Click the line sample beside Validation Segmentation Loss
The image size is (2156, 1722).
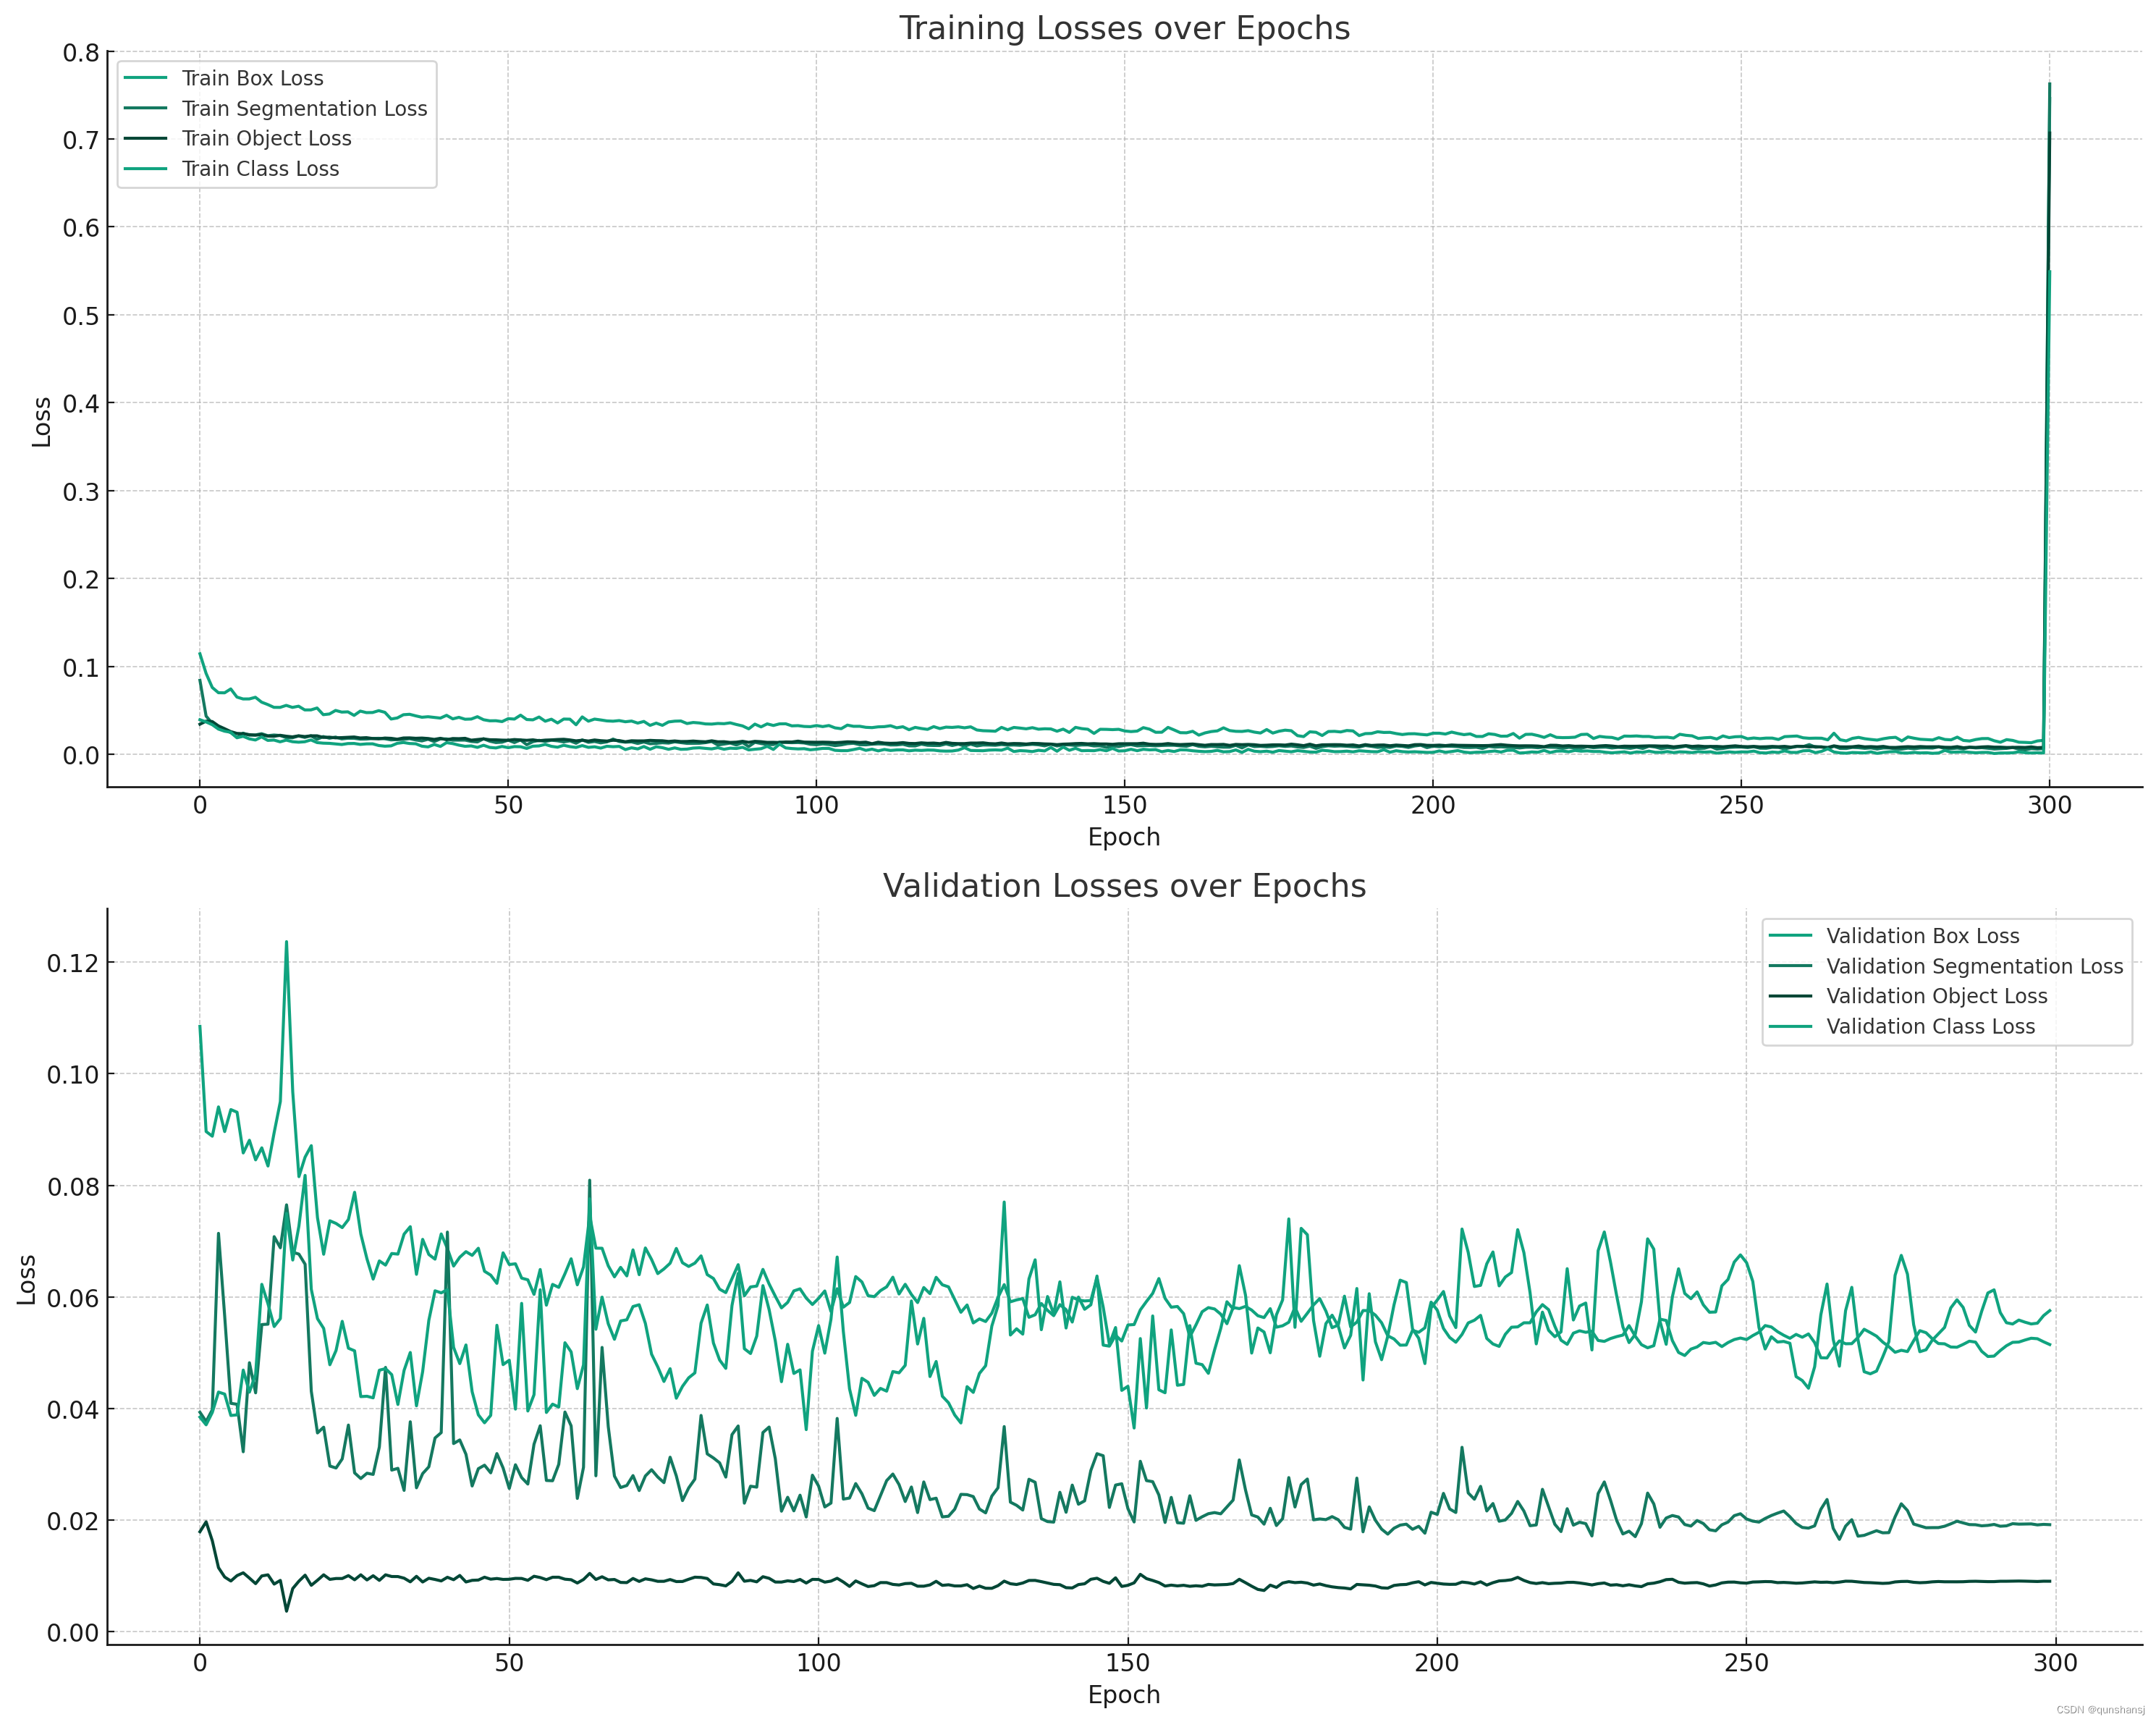tap(1791, 966)
